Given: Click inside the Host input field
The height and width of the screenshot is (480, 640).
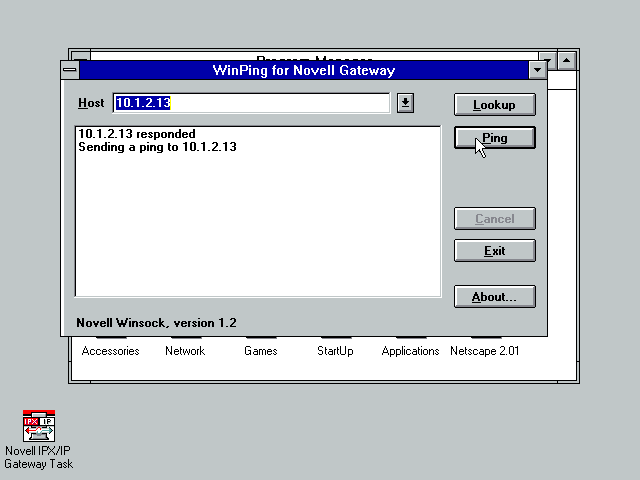Looking at the screenshot, I should click(250, 103).
